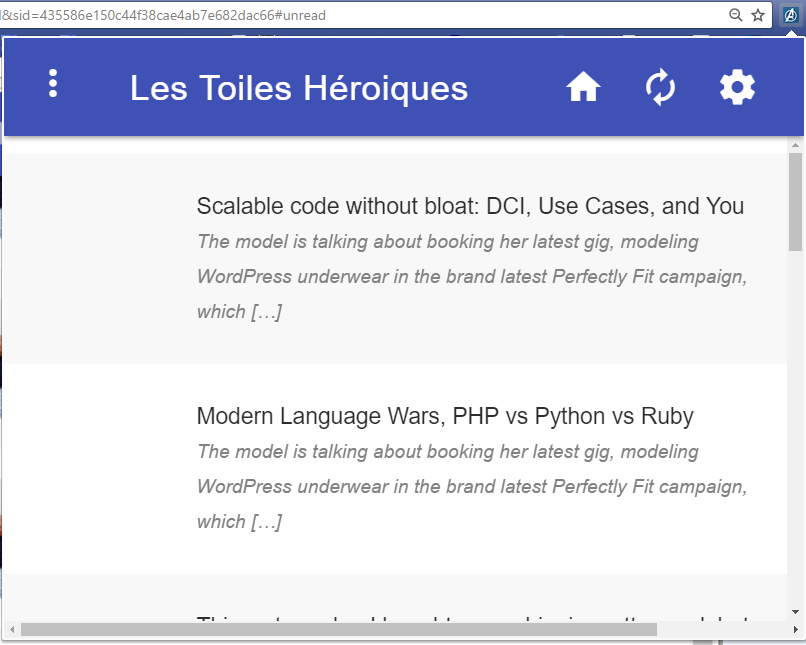Viewport: 806px width, 645px height.
Task: Click the horizontal scrollbar right arrow
Action: coord(779,629)
